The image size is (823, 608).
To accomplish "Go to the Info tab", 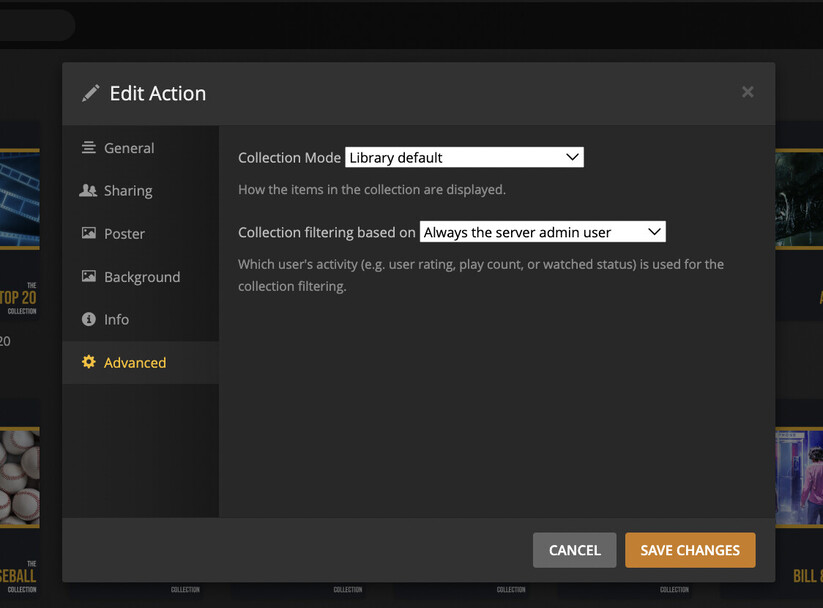I will pos(140,319).
